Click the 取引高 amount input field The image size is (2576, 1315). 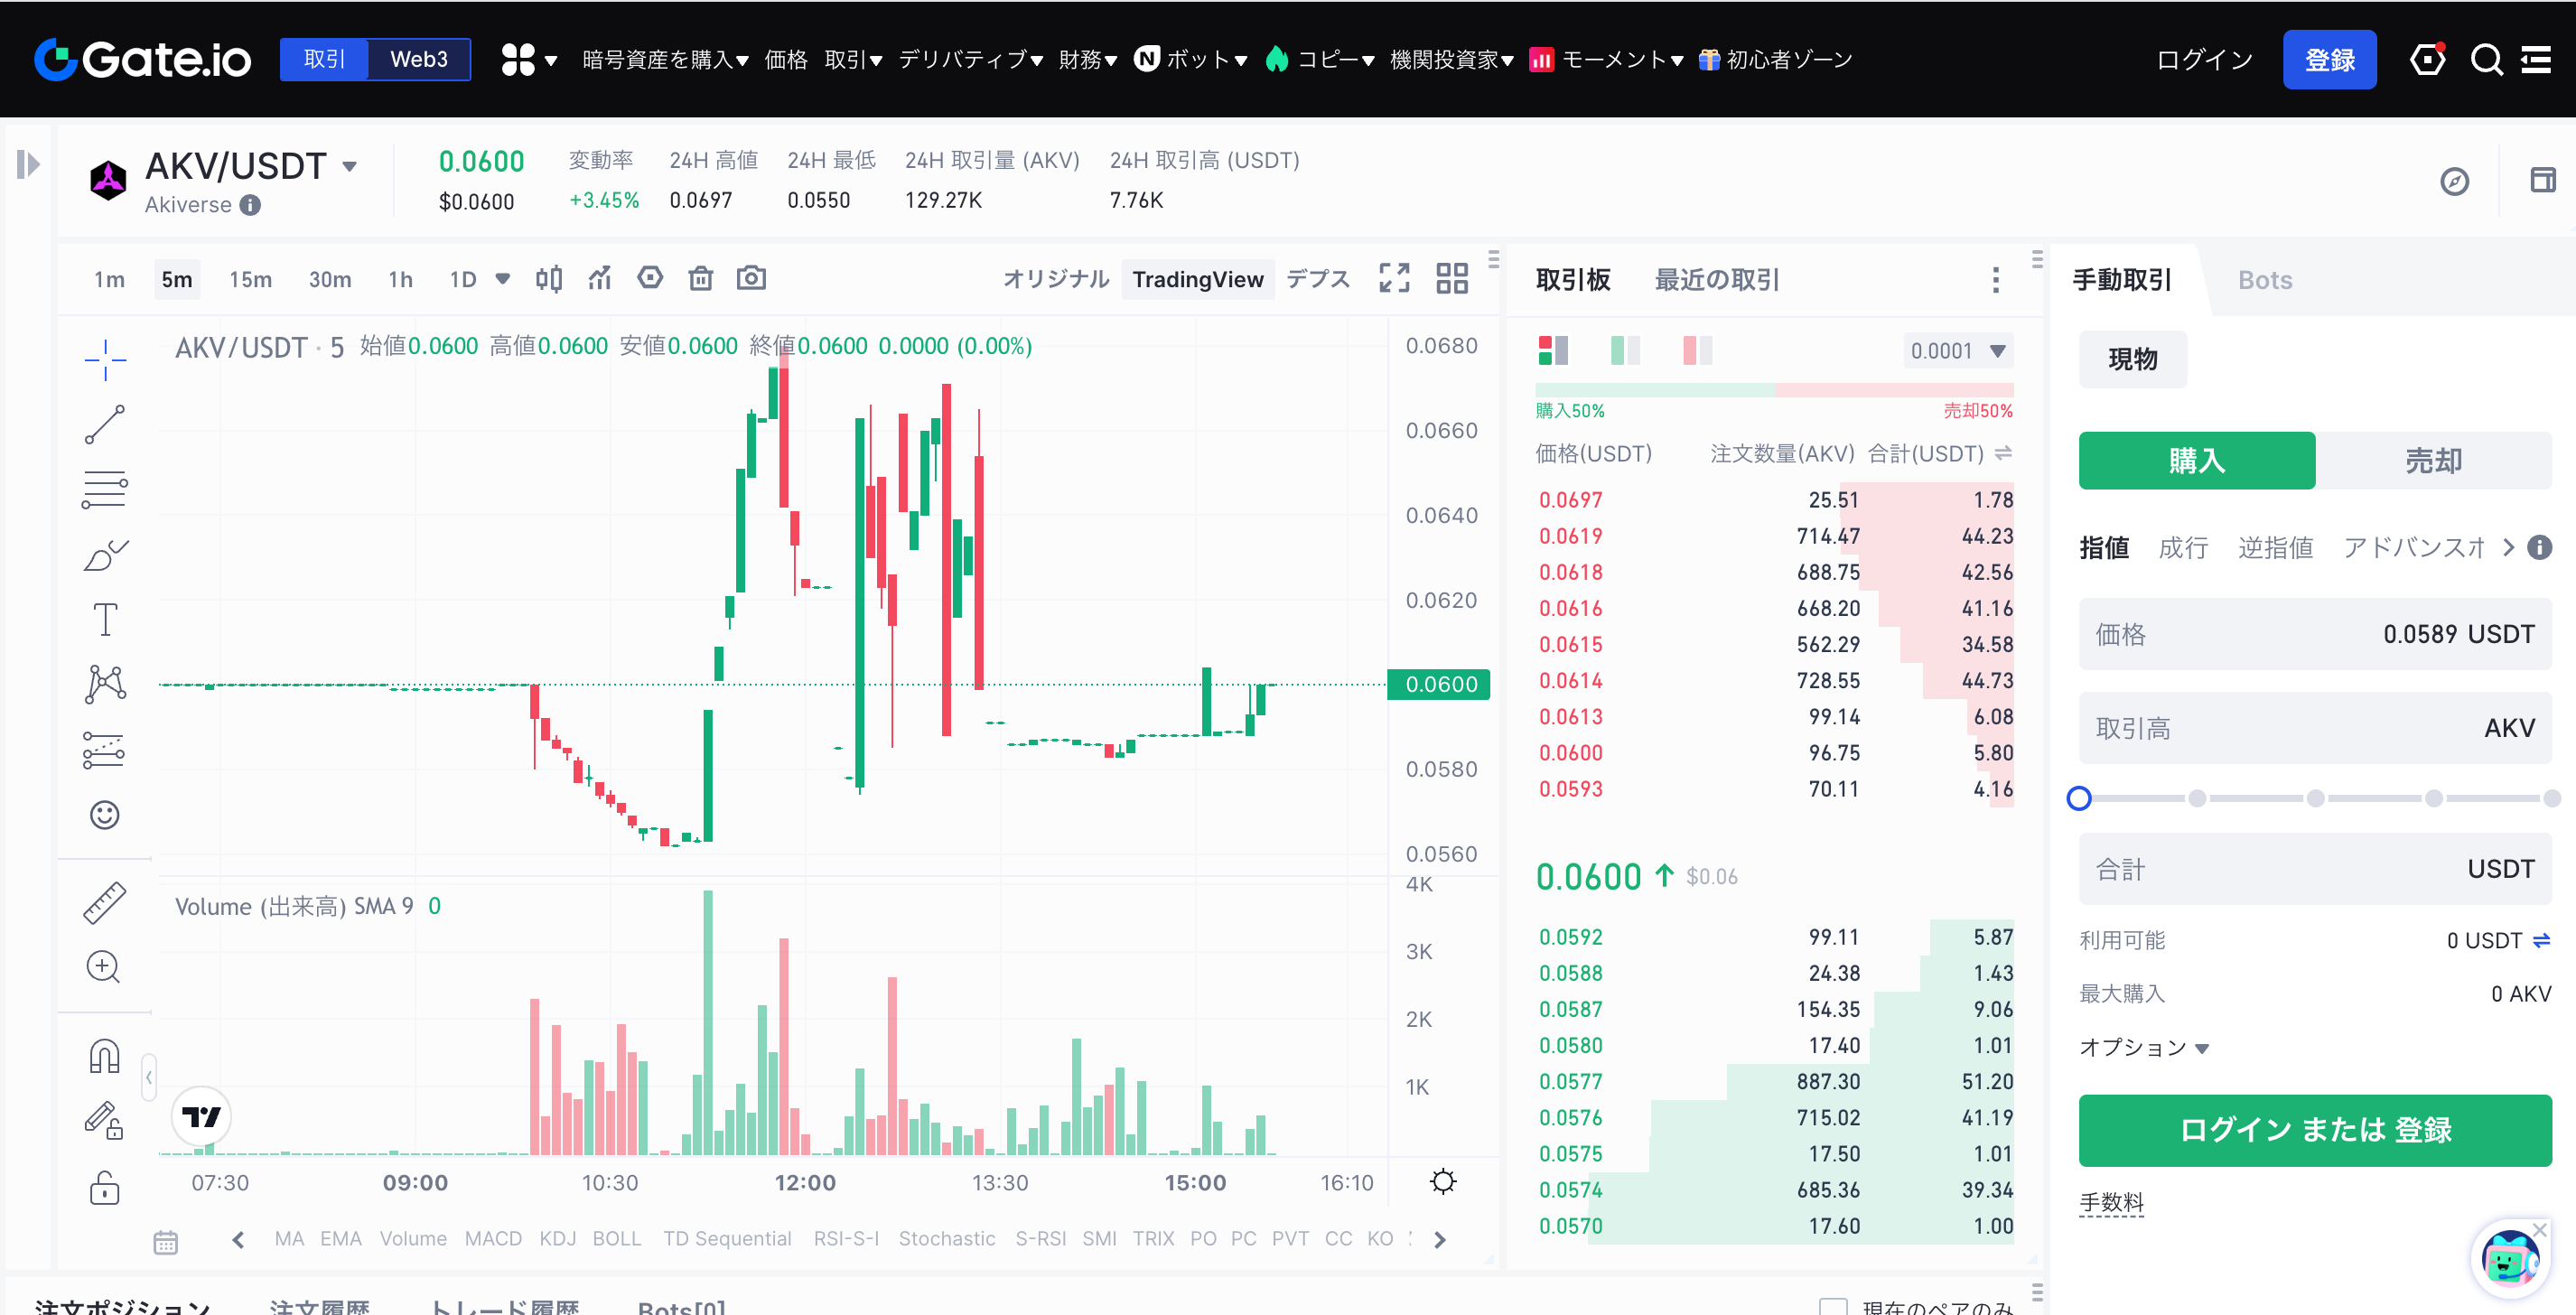[2316, 728]
